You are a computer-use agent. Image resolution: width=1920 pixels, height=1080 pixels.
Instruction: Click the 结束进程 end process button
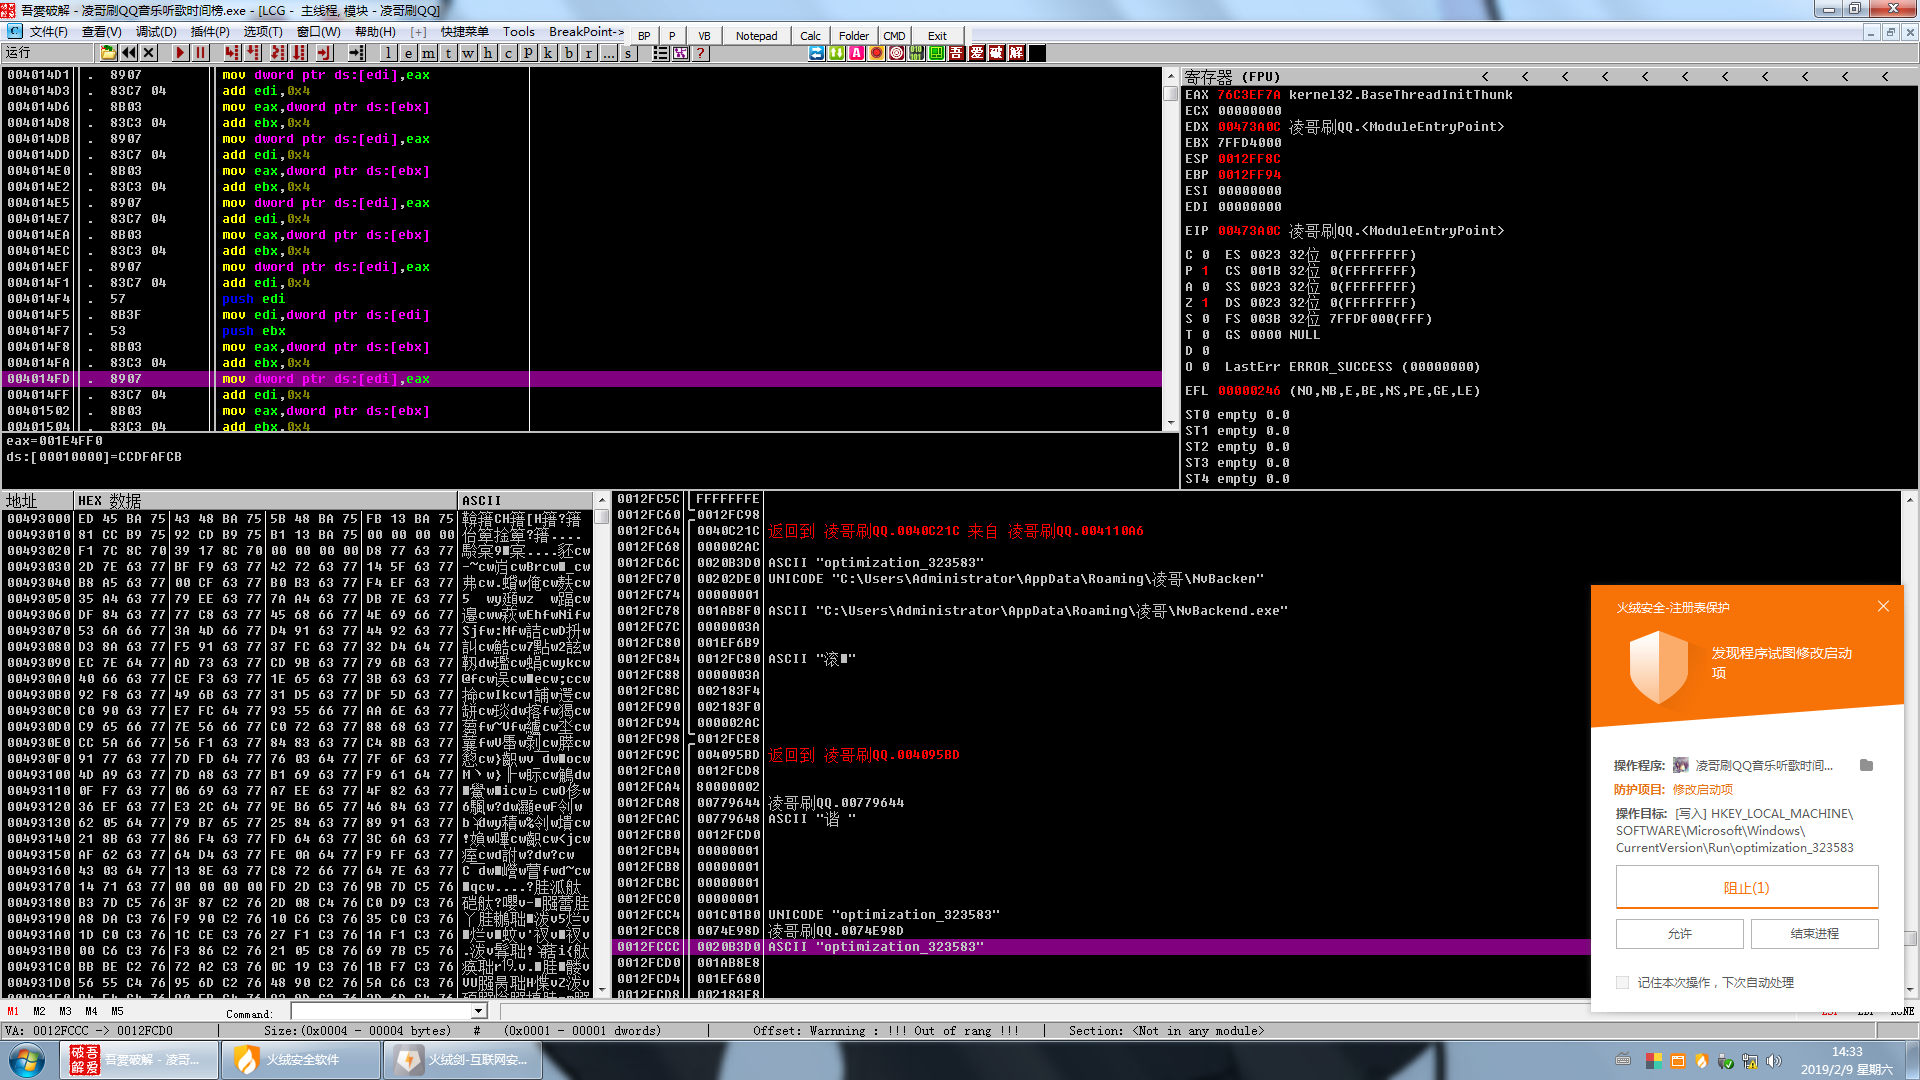pyautogui.click(x=1814, y=934)
